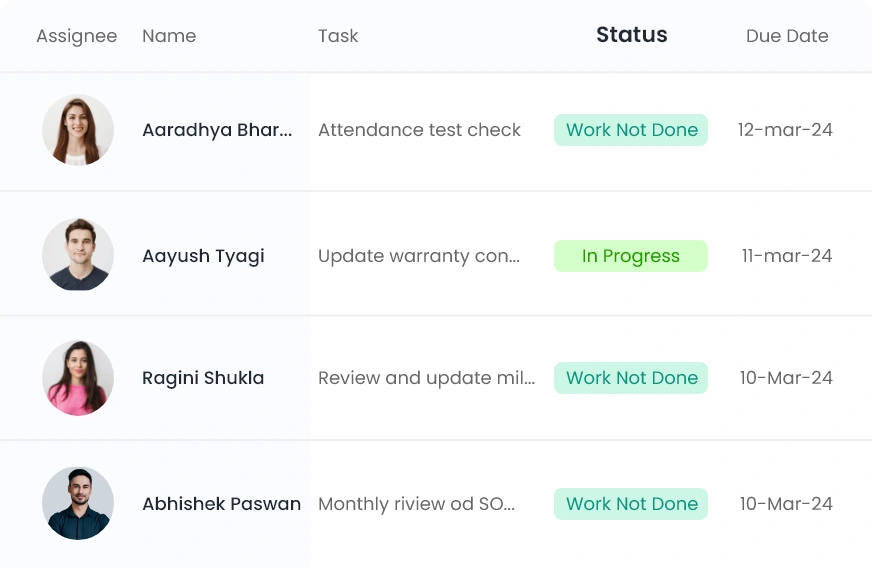This screenshot has height=568, width=872.
Task: Click Aayush Tyagi's avatar picture
Action: [x=78, y=255]
